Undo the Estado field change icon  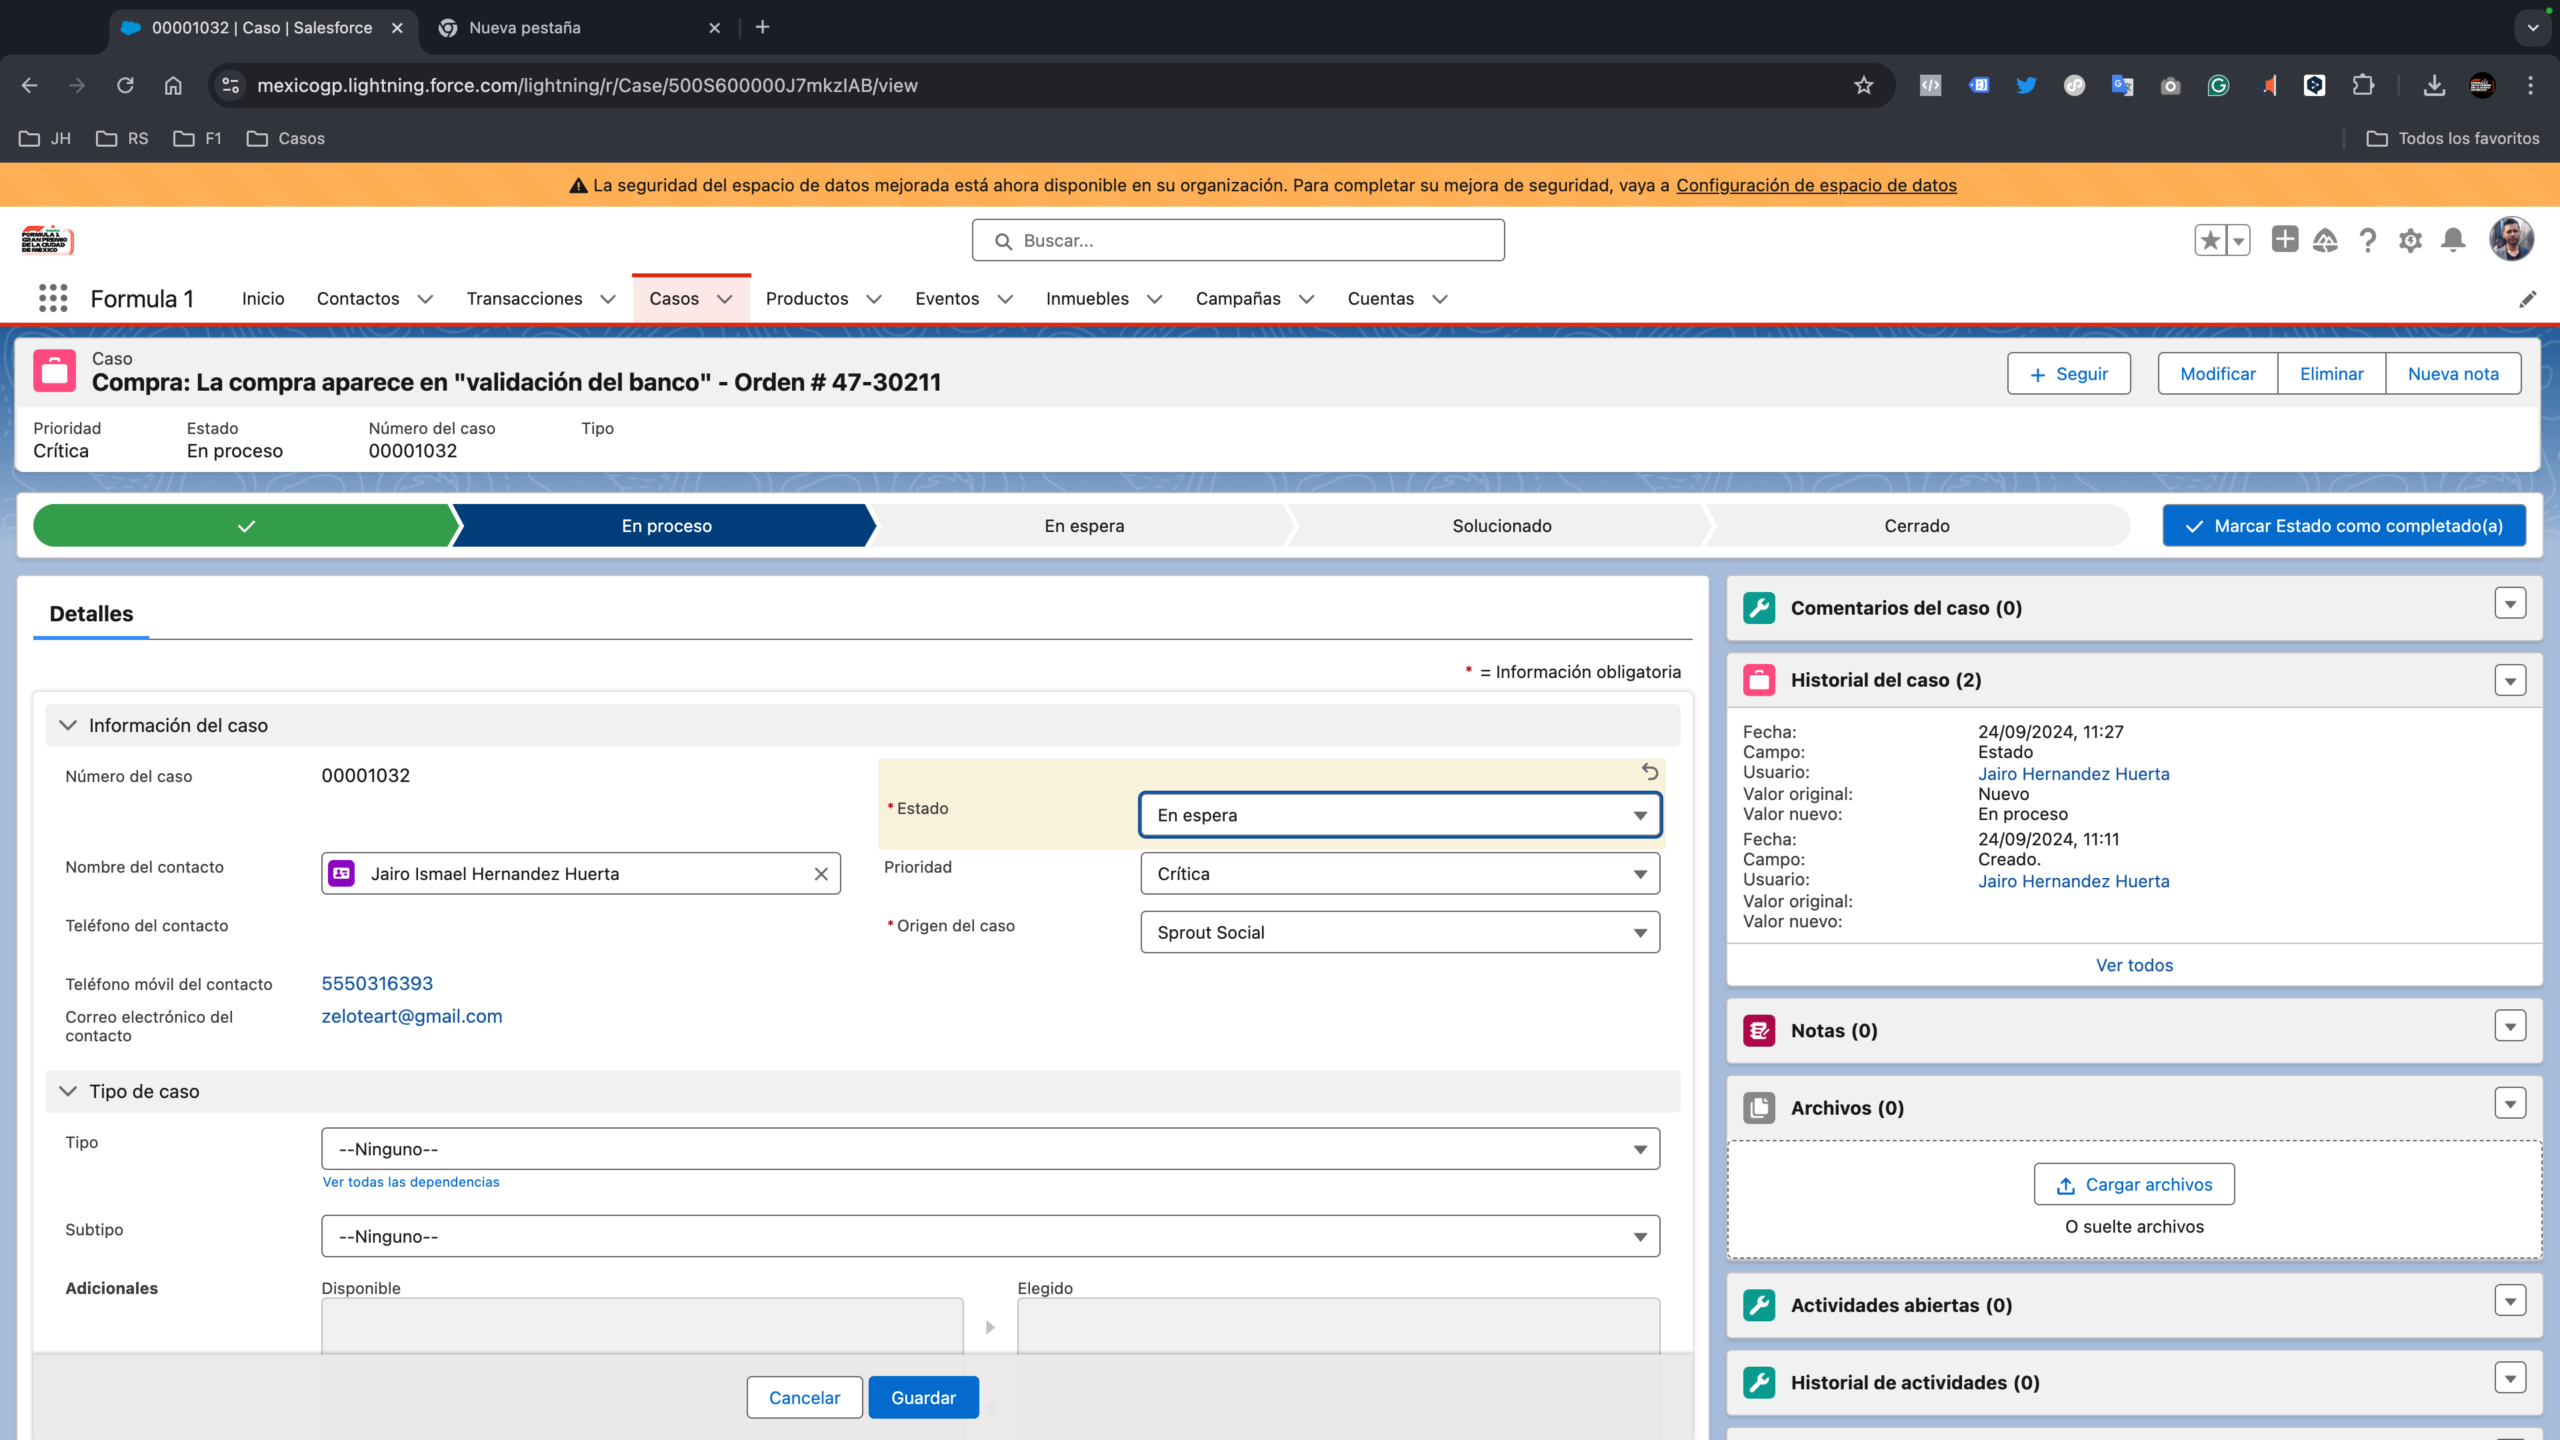(x=1650, y=772)
